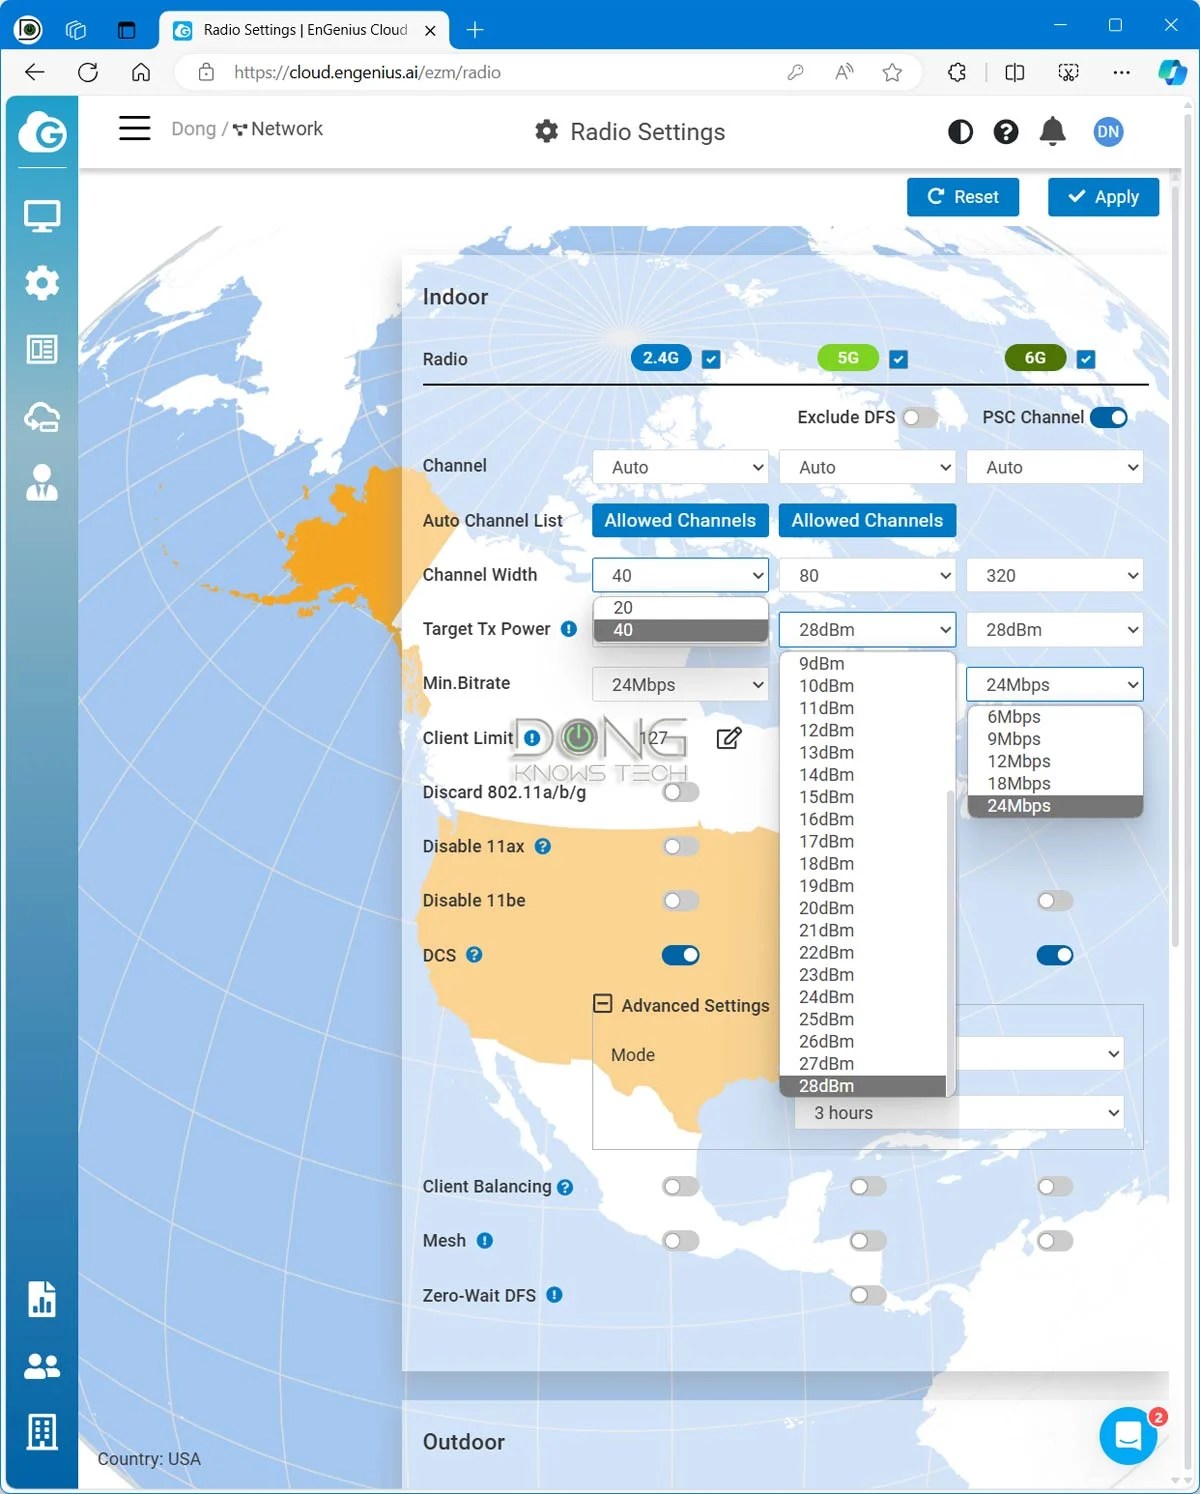Select 20 in Channel Width list
This screenshot has height=1494, width=1200.
coord(681,608)
